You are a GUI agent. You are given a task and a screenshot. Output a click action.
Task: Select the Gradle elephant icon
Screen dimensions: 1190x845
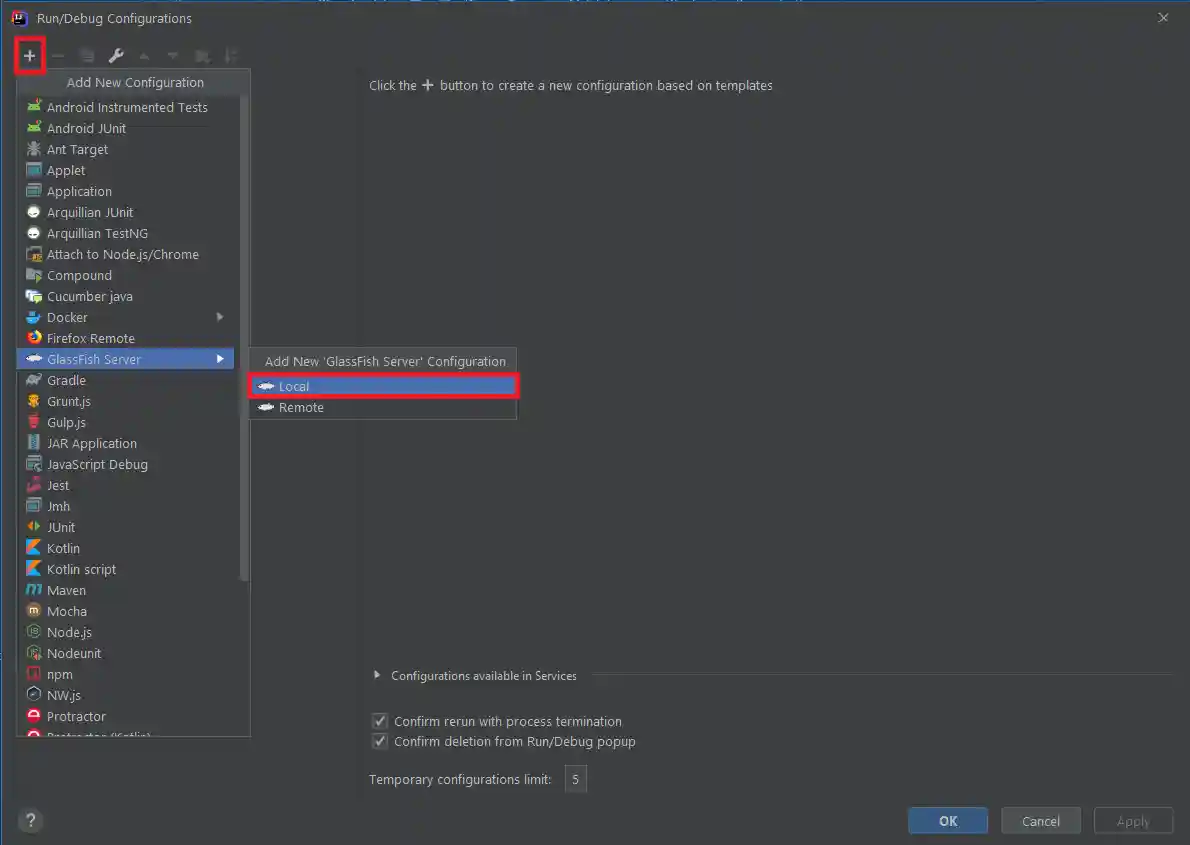click(x=34, y=380)
